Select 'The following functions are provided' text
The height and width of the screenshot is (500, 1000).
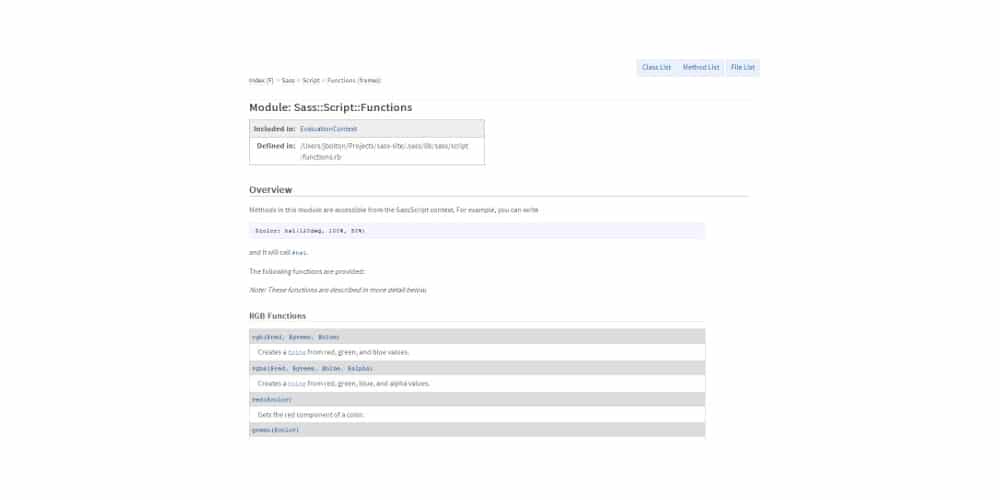coord(307,272)
